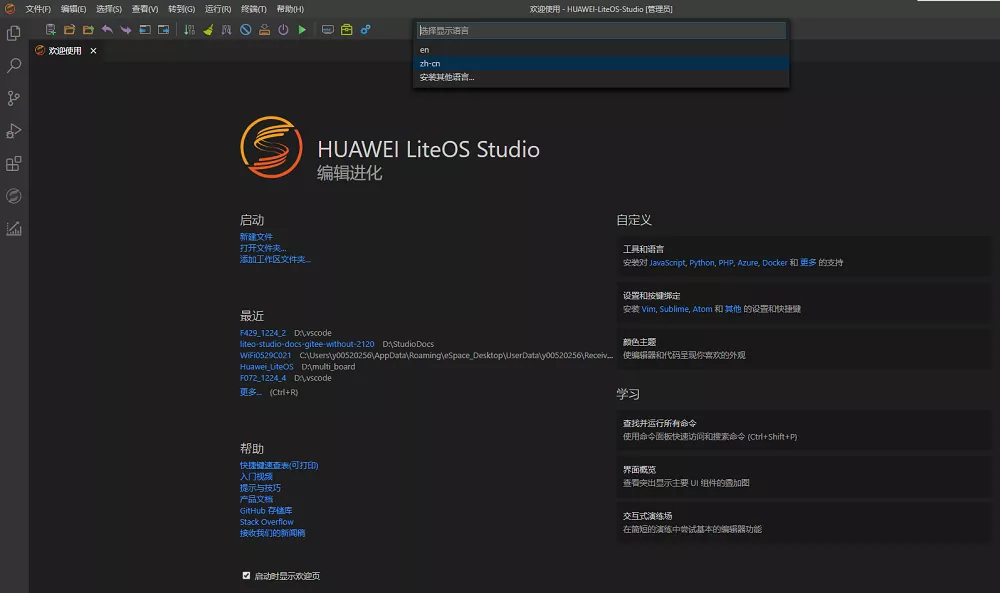Open the 选择(S) menu

(108, 9)
